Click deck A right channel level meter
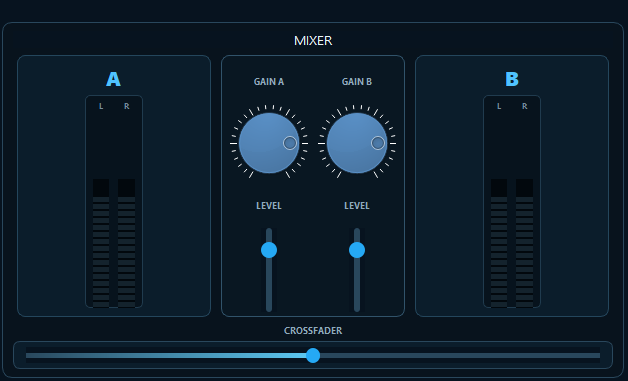The width and height of the screenshot is (628, 381). point(127,243)
